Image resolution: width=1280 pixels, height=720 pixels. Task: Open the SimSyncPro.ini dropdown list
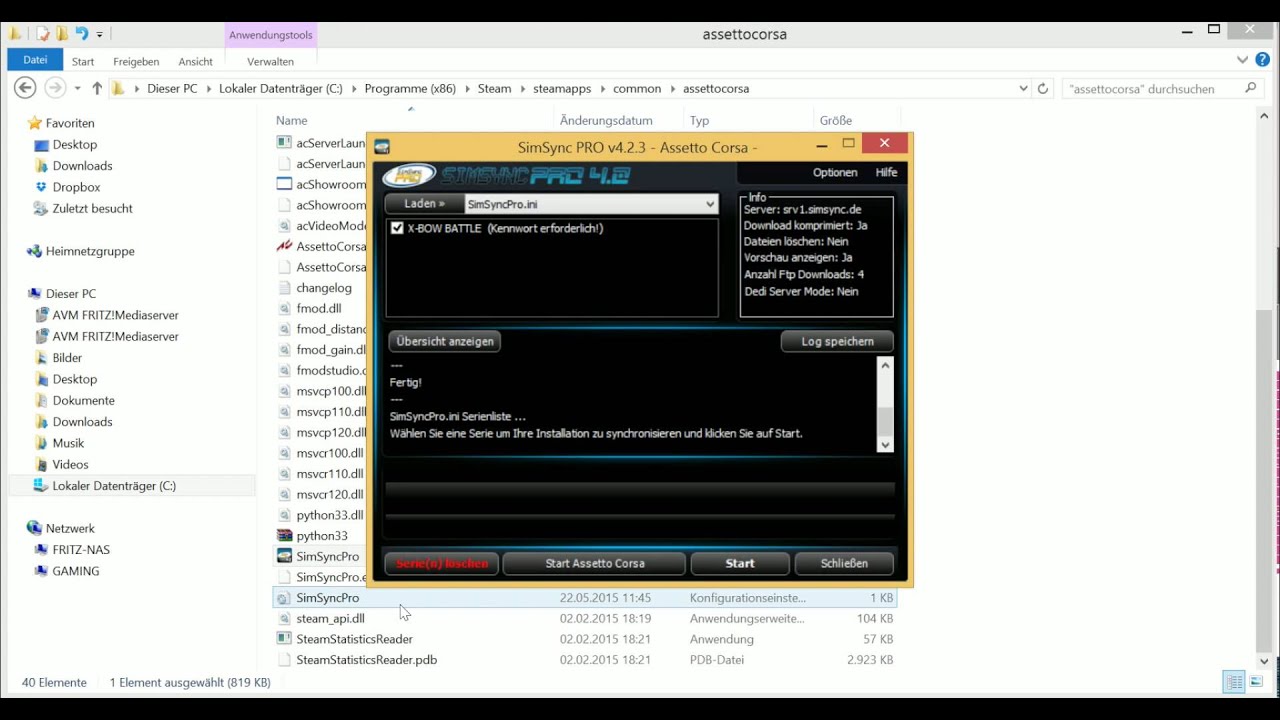coord(710,204)
